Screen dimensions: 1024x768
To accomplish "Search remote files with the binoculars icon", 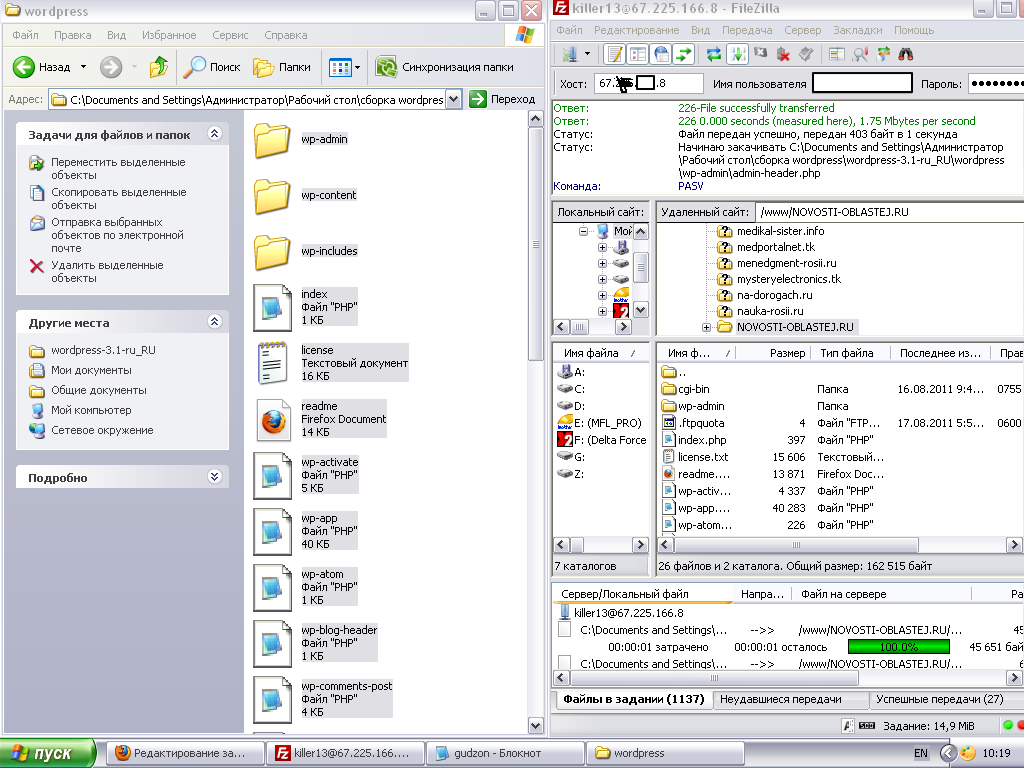I will pyautogui.click(x=906, y=54).
